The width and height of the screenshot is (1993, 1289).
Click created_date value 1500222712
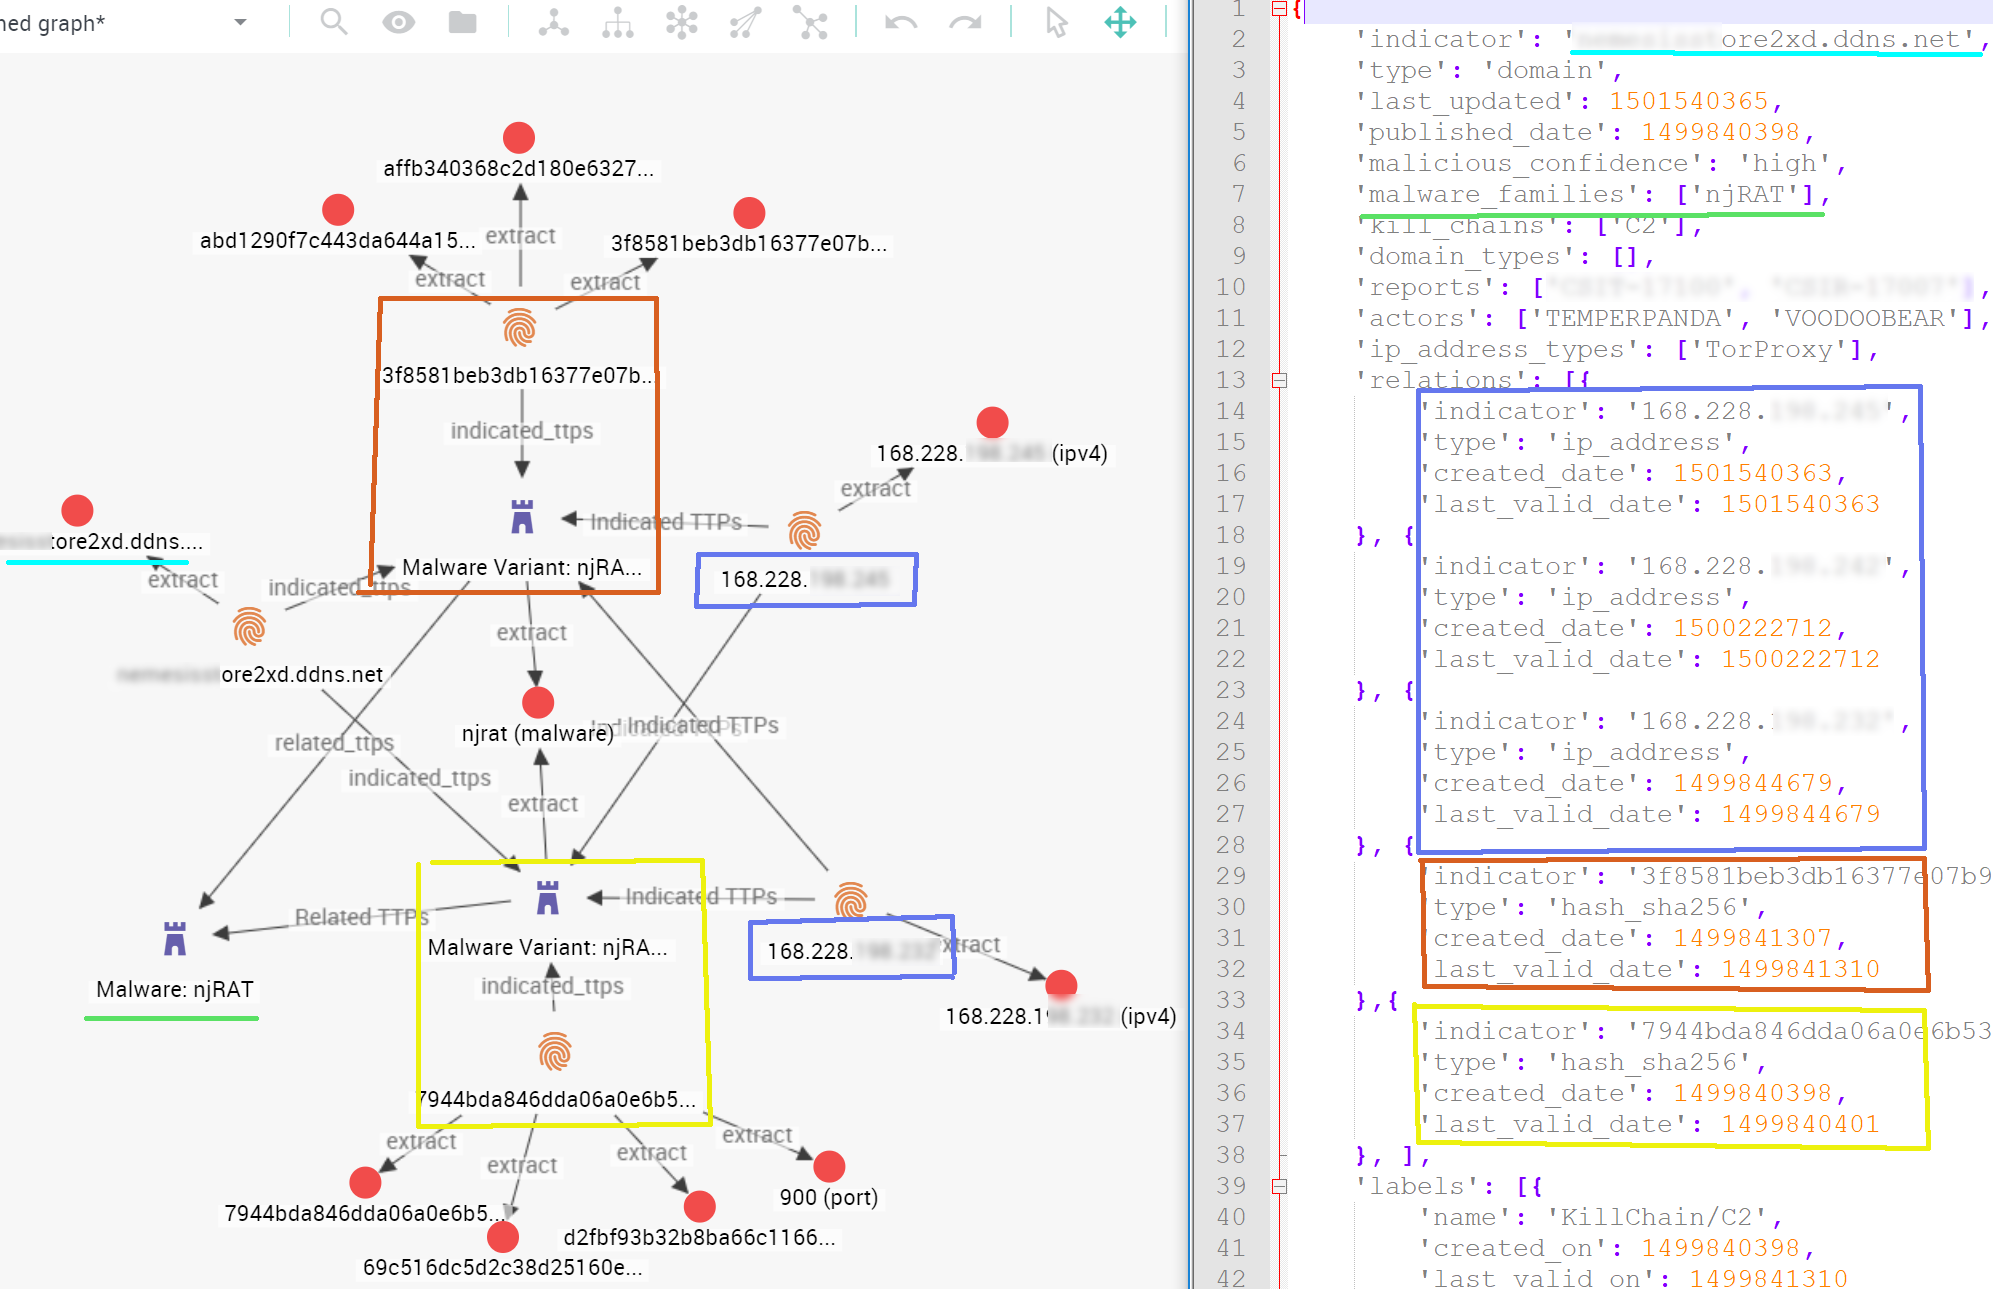click(1752, 628)
